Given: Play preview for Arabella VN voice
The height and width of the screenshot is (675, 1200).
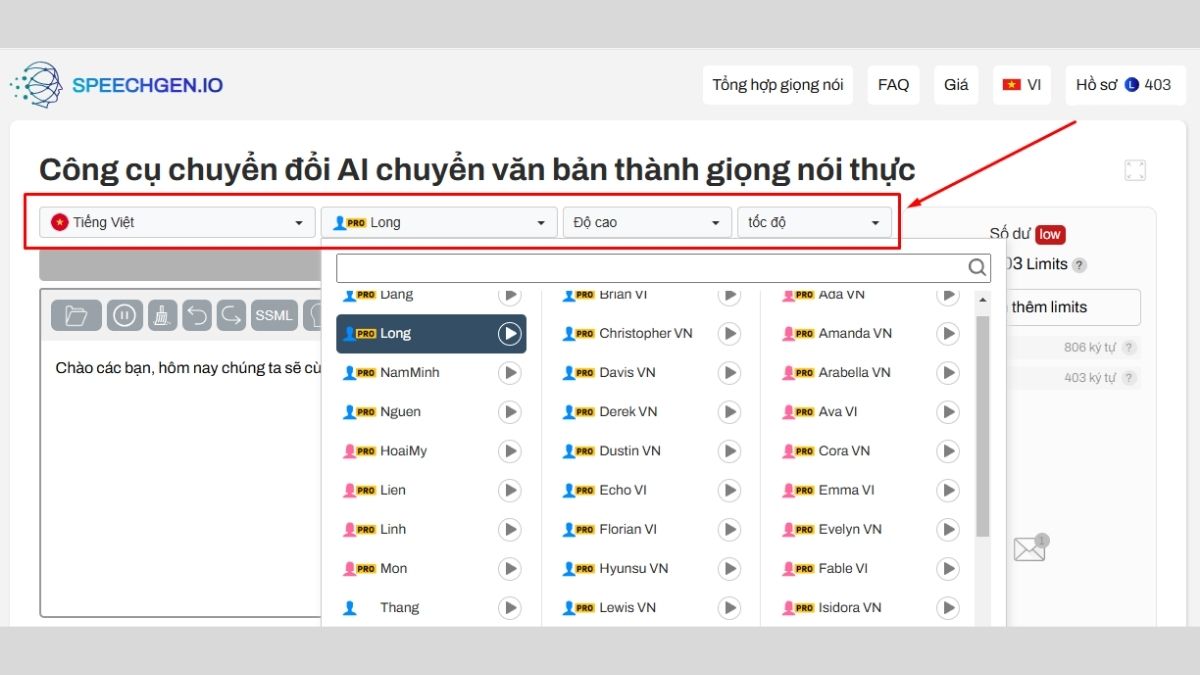Looking at the screenshot, I should click(x=948, y=372).
